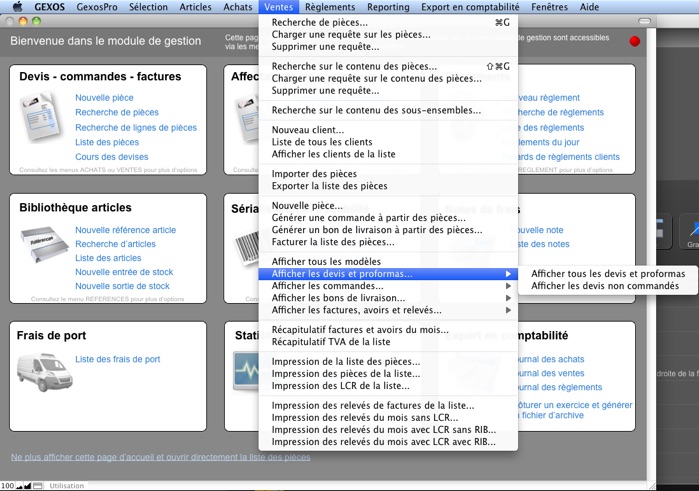Choose Recherche sur le contenu des pièces...
The width and height of the screenshot is (699, 491).
[x=388, y=66]
